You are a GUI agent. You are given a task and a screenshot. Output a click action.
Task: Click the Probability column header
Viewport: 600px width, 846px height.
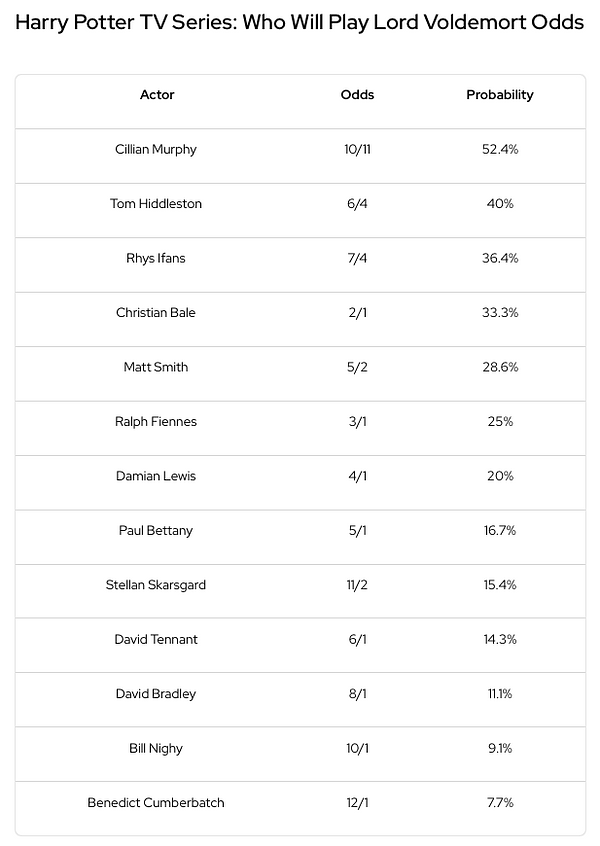pyautogui.click(x=500, y=95)
